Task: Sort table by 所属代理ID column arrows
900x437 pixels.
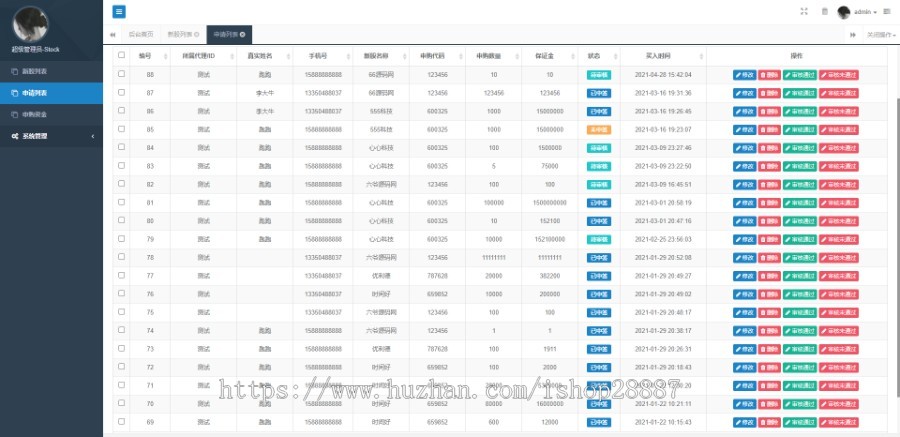Action: (x=232, y=56)
